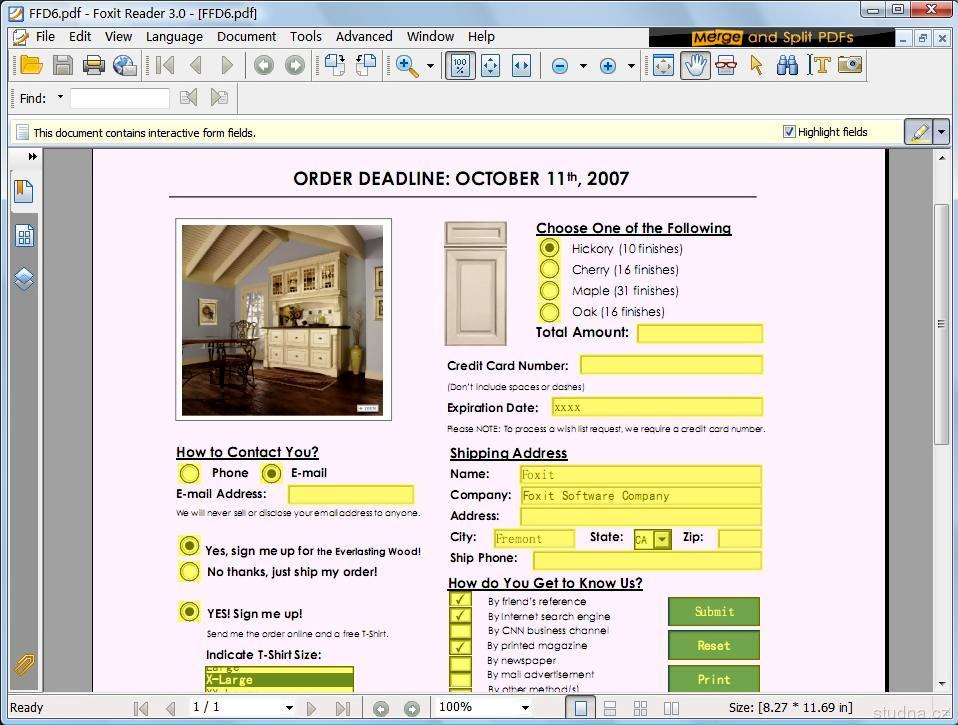Select the Hickory radio button

pyautogui.click(x=549, y=247)
